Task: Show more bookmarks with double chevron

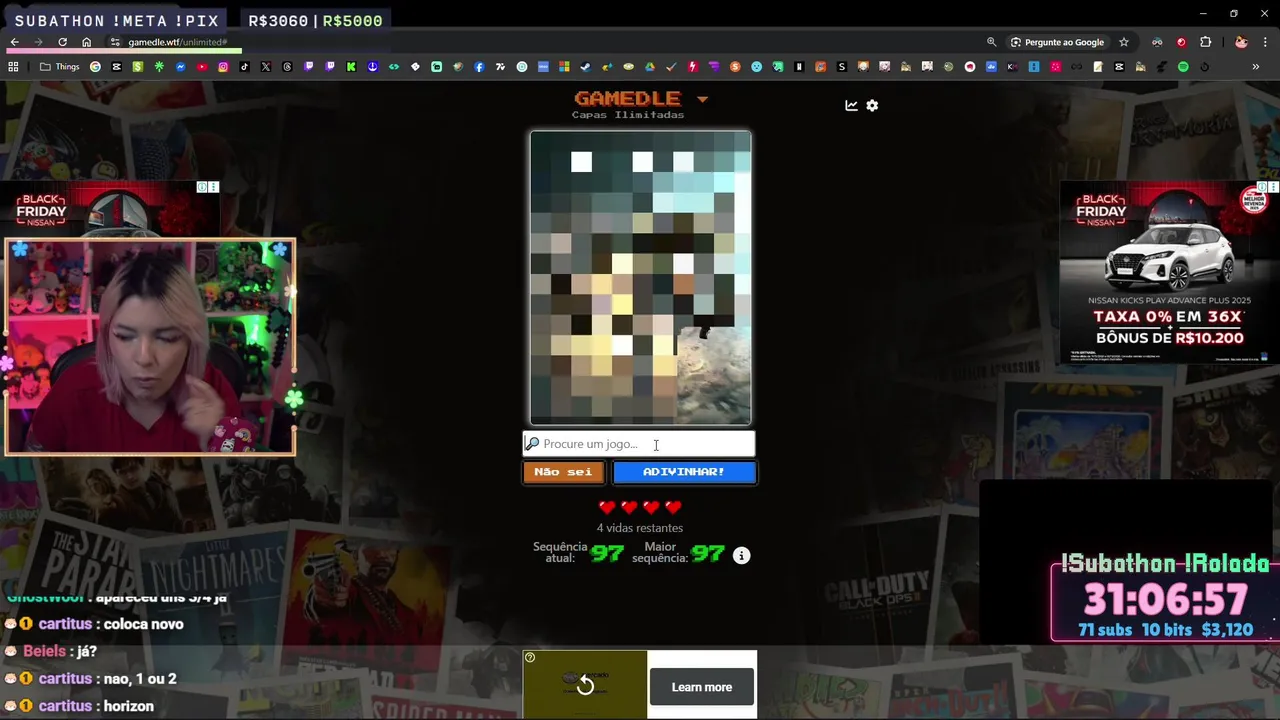Action: 1256,67
